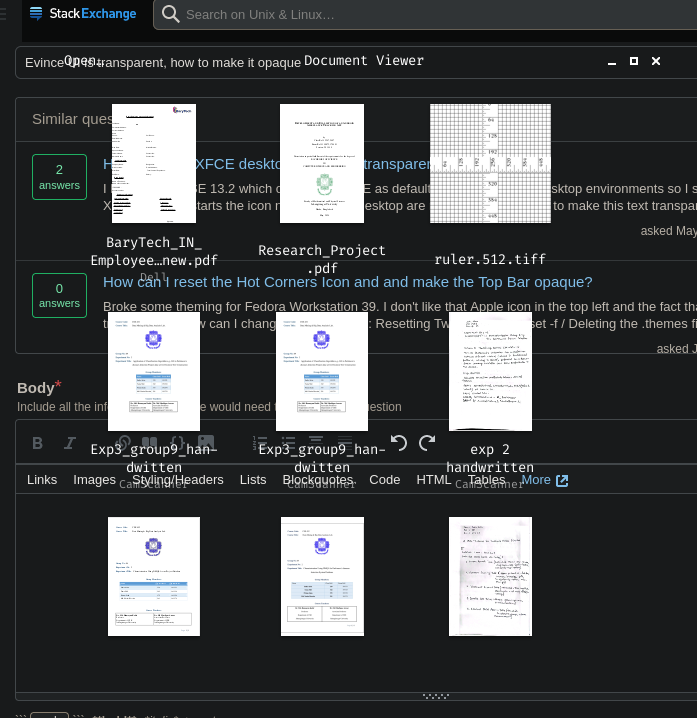The image size is (697, 718).
Task: Insert horizontal rule from editor toolbar
Action: coord(344,443)
